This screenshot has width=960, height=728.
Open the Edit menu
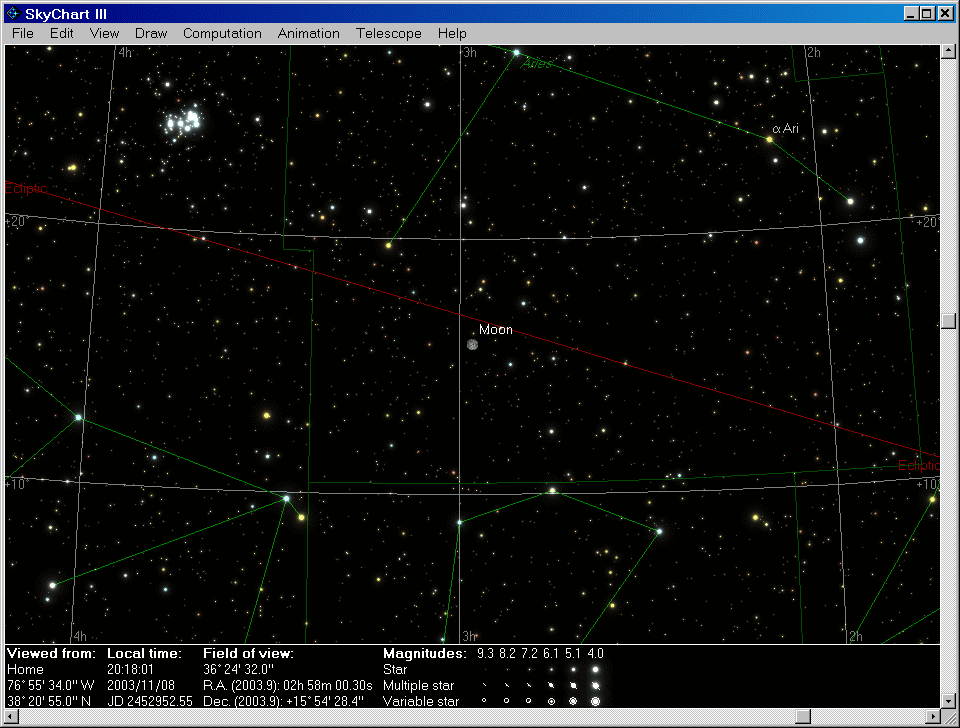click(62, 33)
